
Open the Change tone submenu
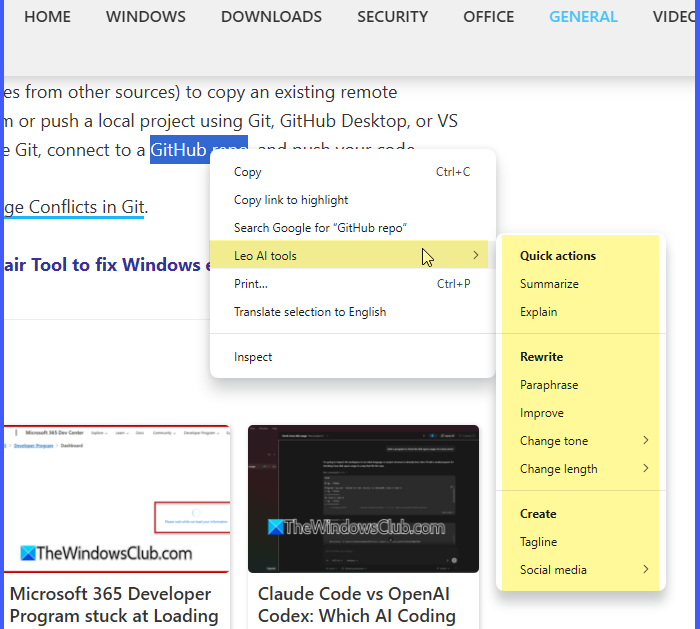click(580, 441)
